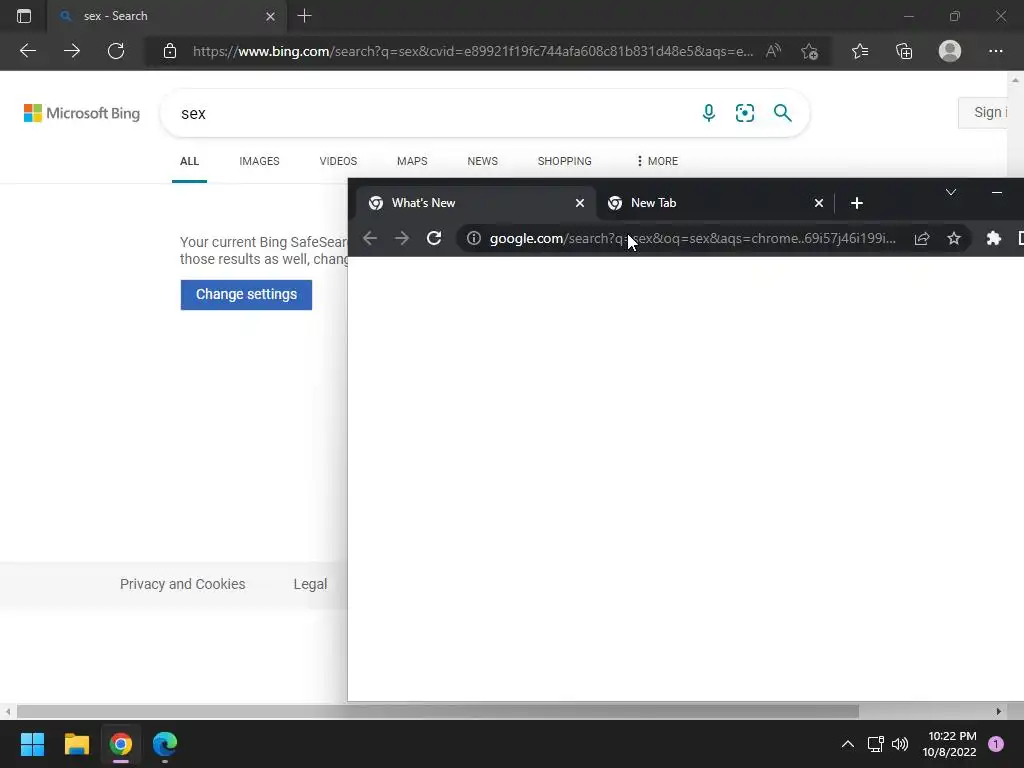Click Chrome back arrow
The height and width of the screenshot is (768, 1024).
click(x=370, y=238)
